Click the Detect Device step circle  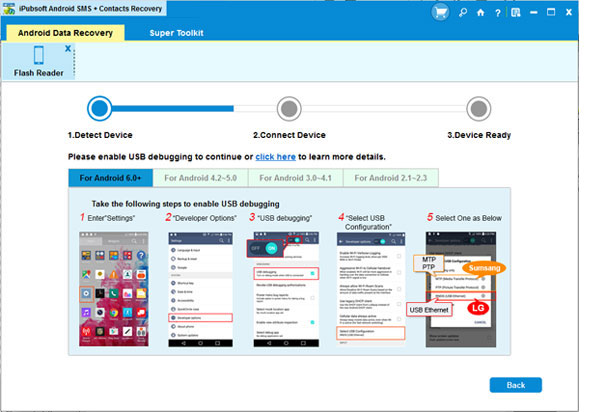pos(99,108)
